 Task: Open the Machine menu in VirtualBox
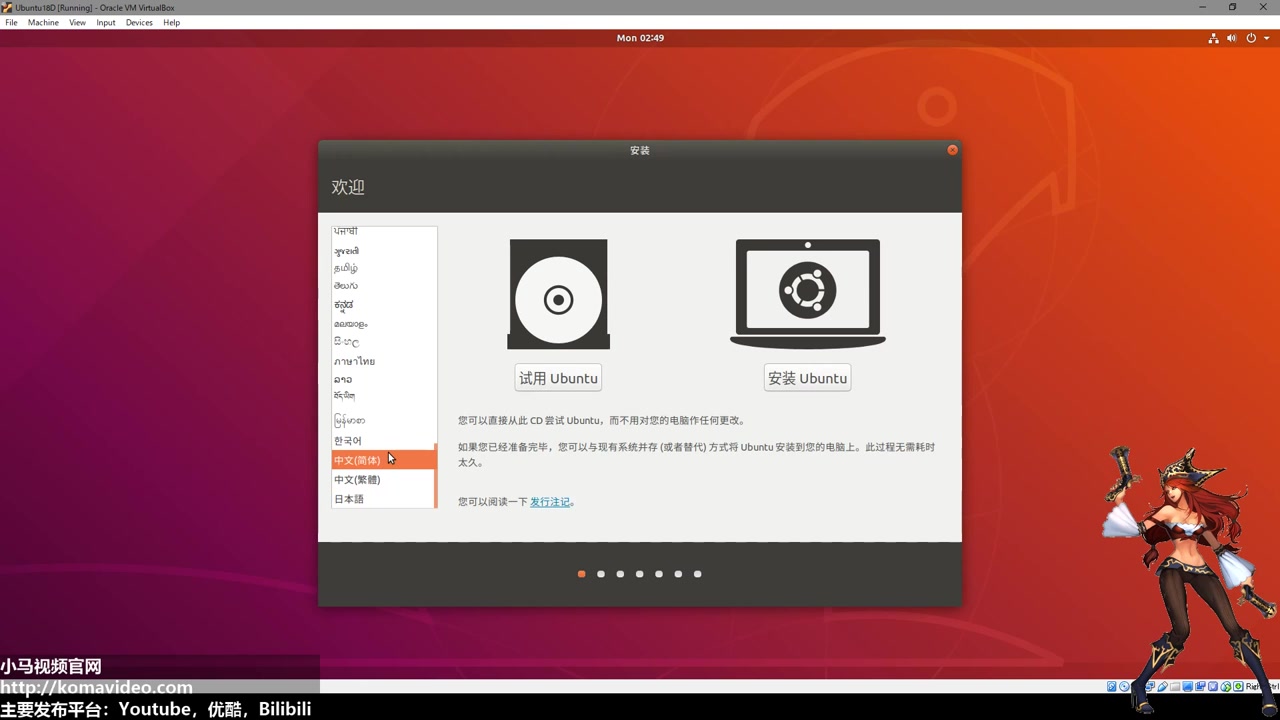point(43,22)
